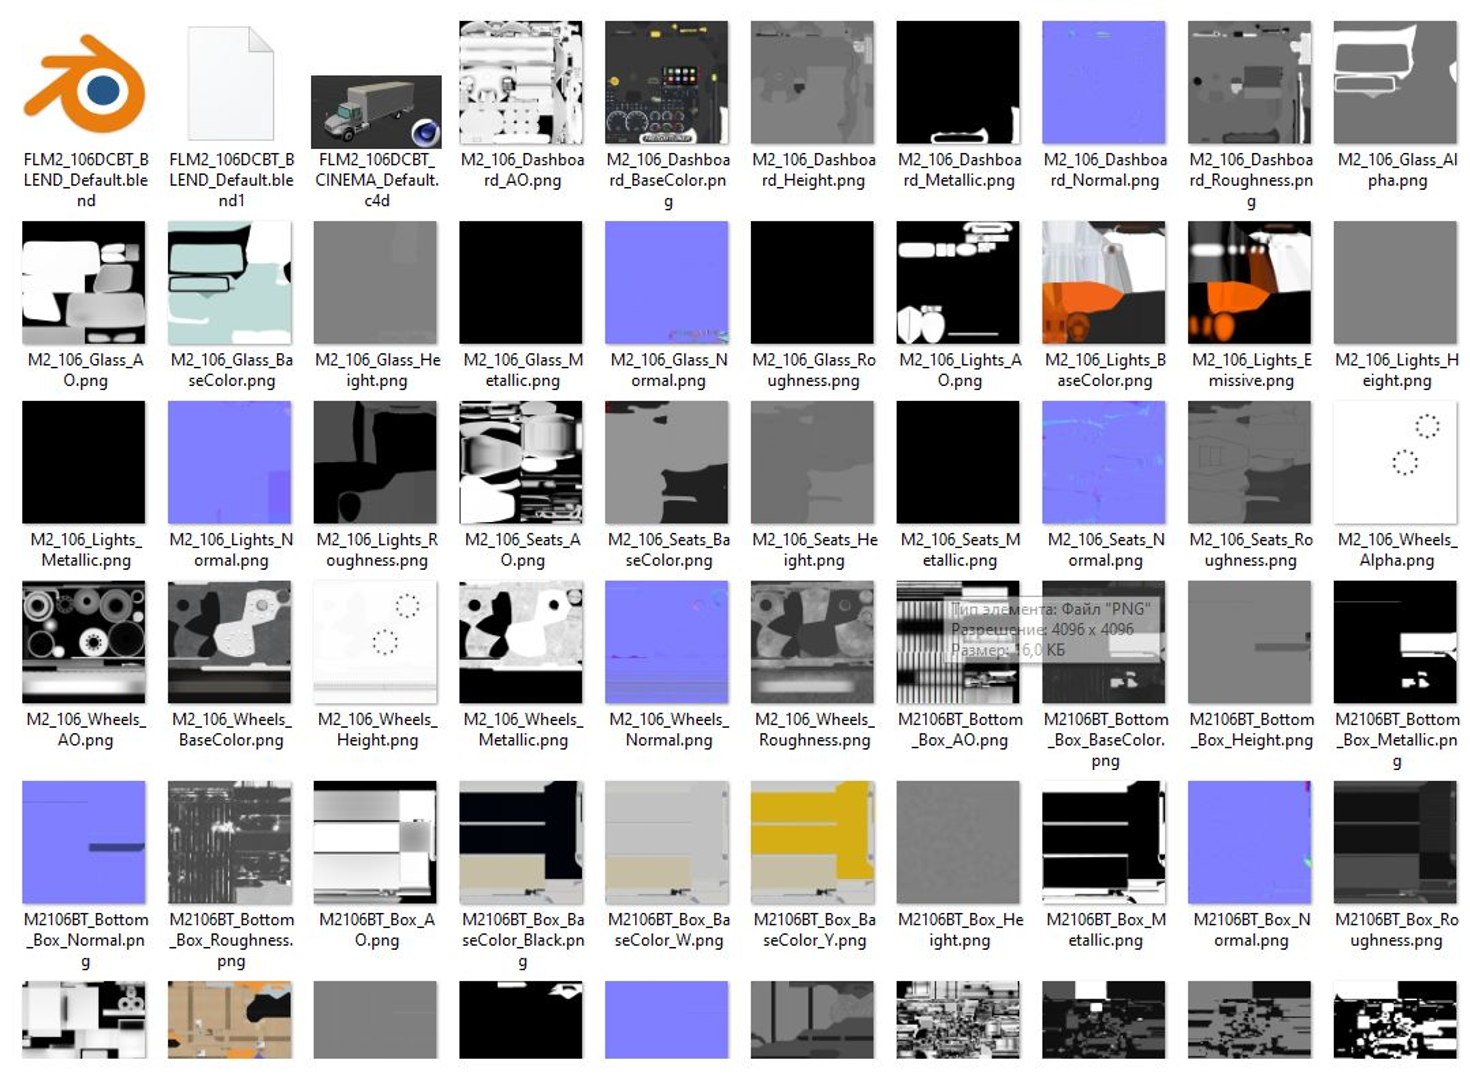Click the file name 'M2_106_Wheels_Roughness.png'
The height and width of the screenshot is (1080, 1470).
(x=814, y=730)
